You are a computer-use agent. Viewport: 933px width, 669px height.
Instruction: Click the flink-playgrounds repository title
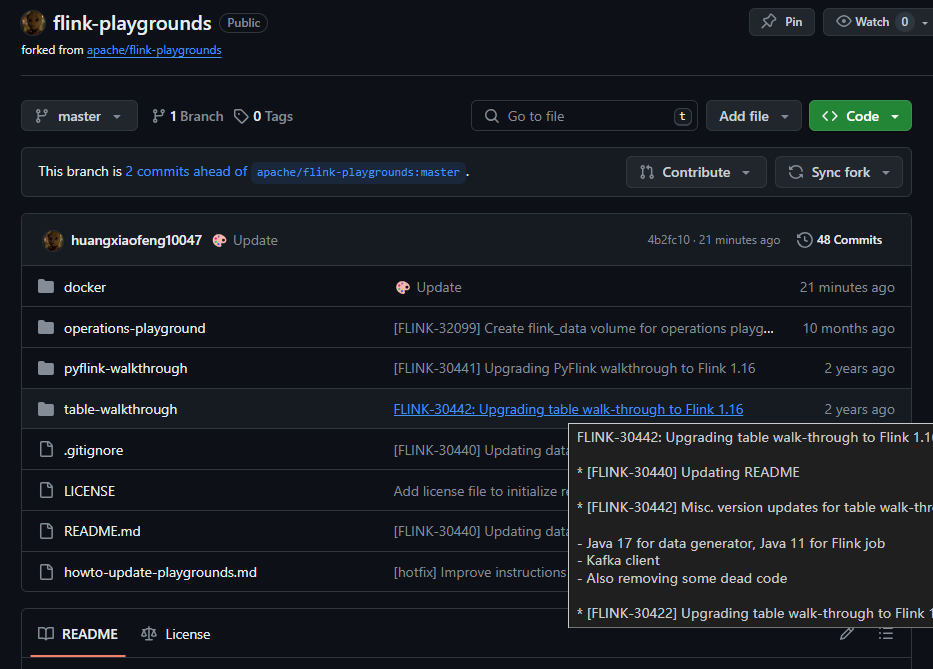coord(132,23)
